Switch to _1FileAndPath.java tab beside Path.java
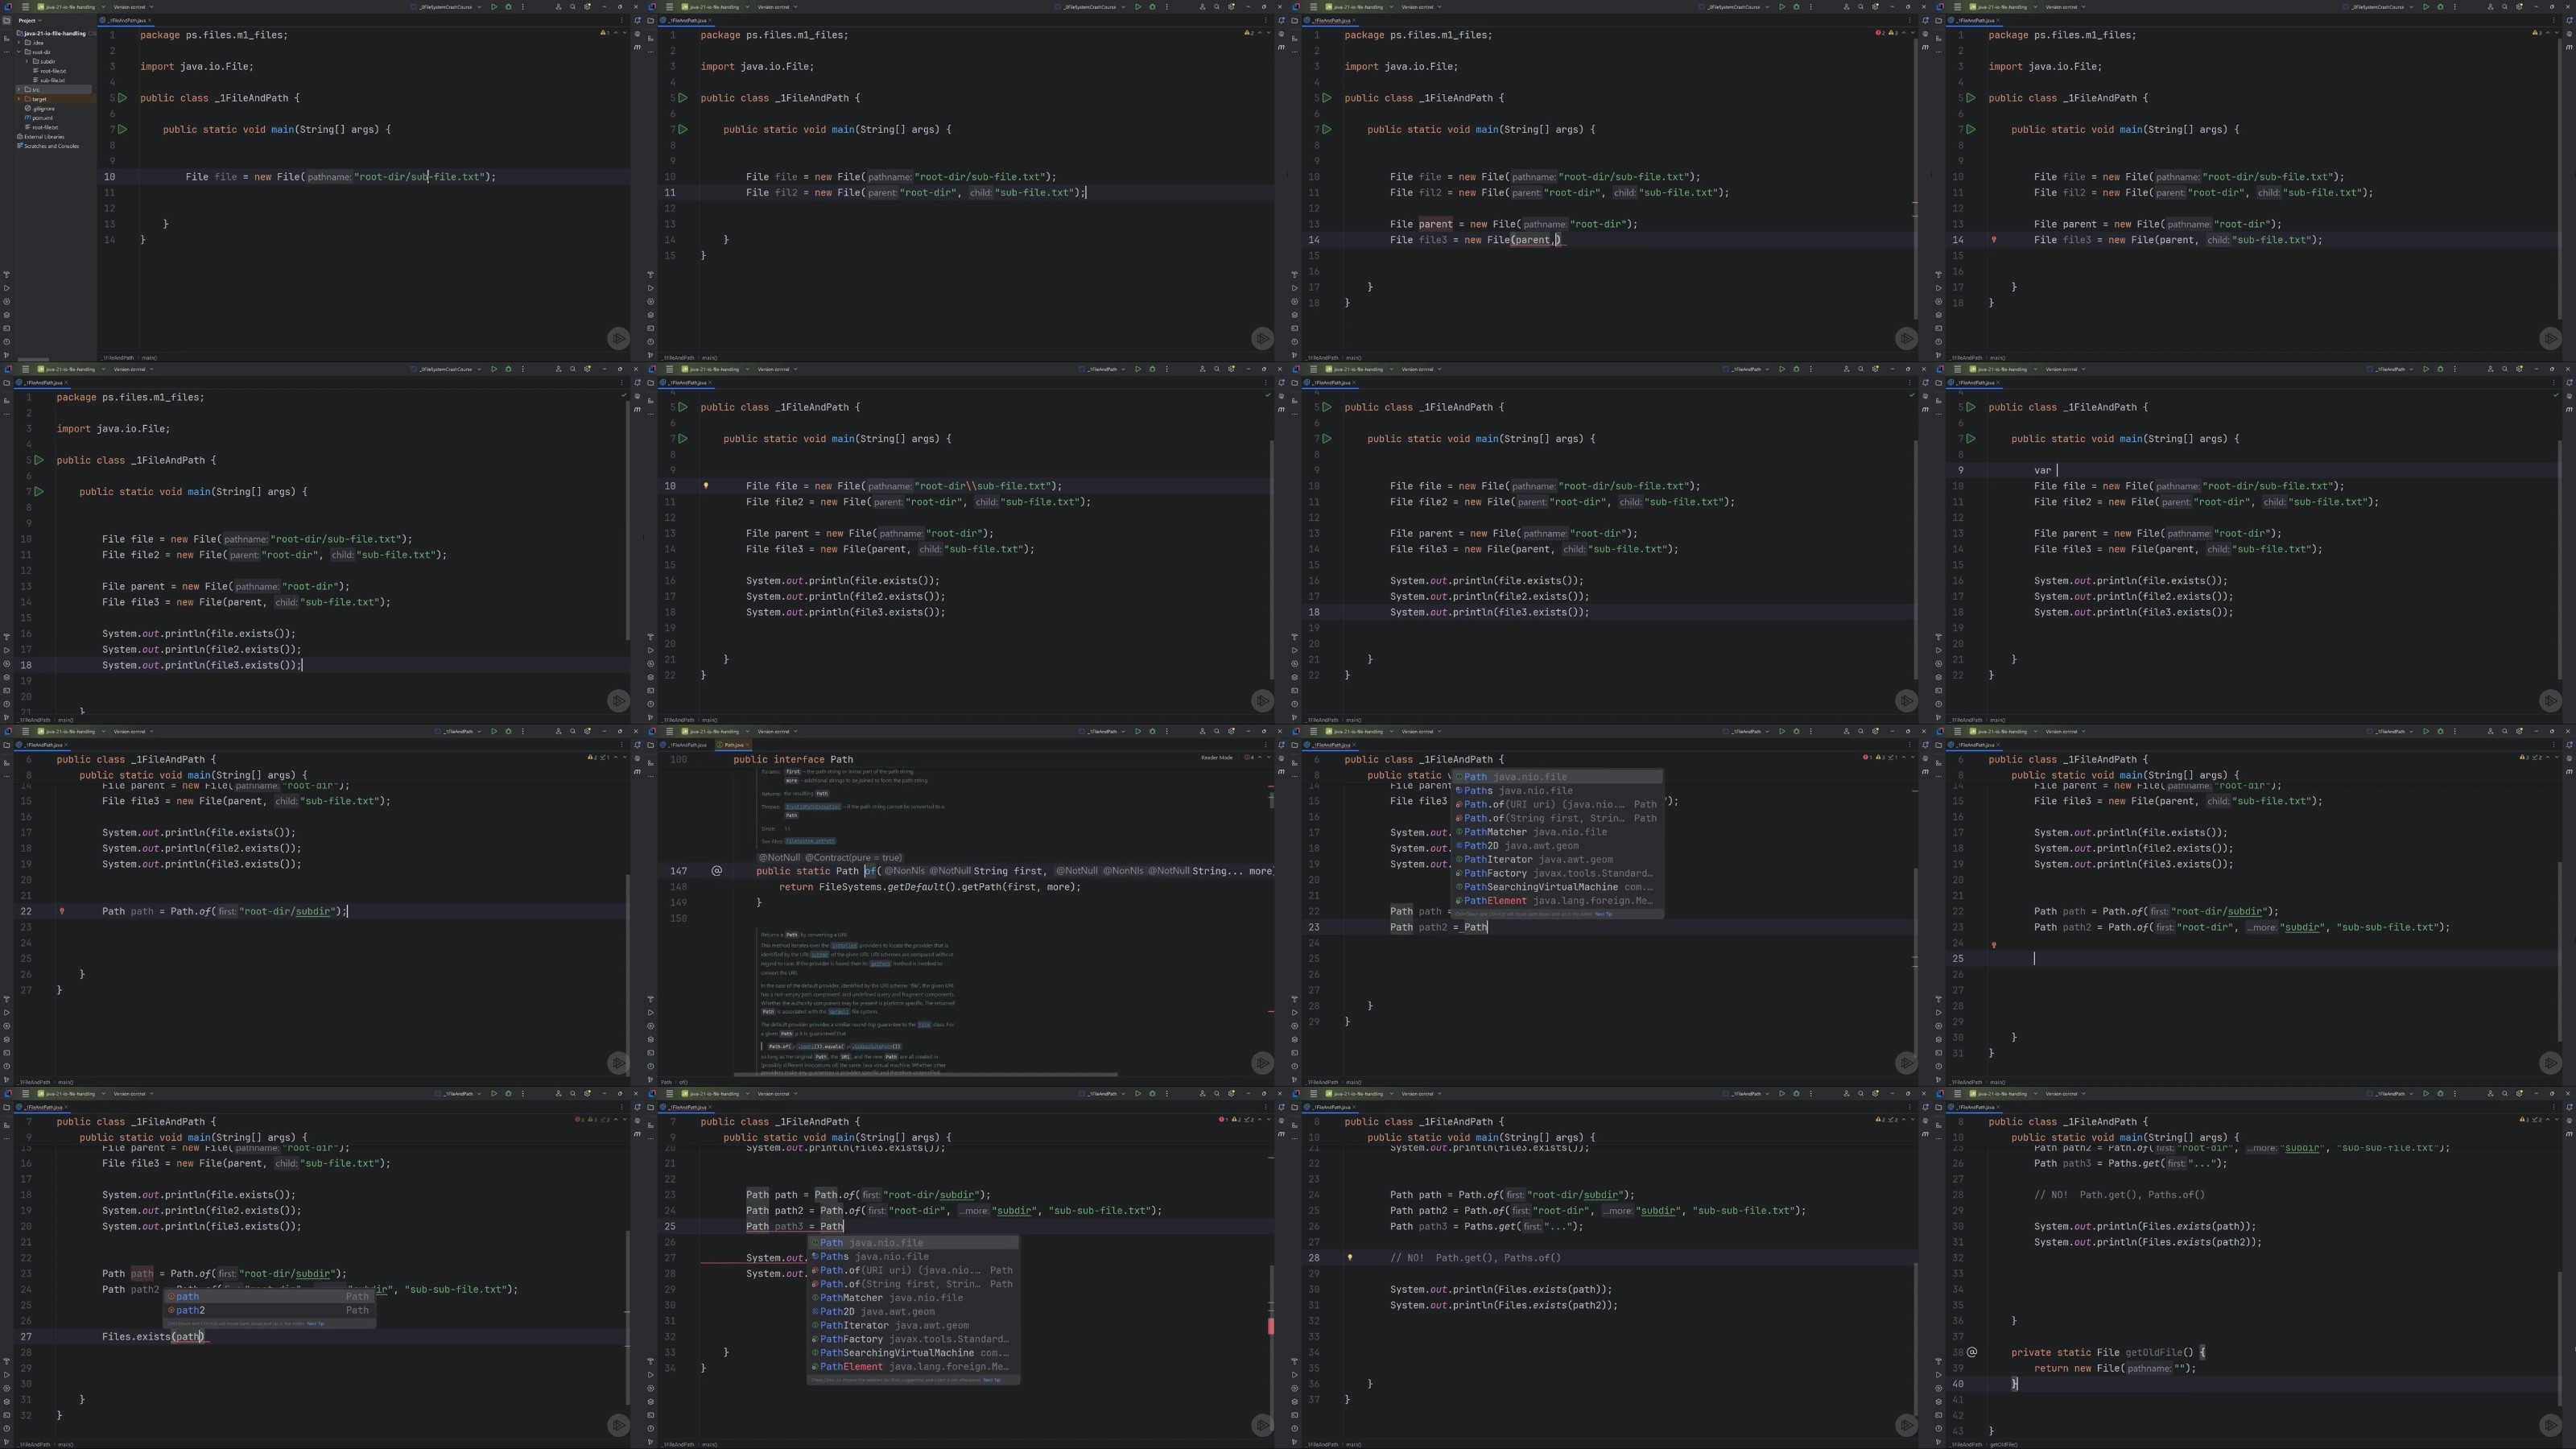This screenshot has height=1449, width=2576. coord(685,745)
